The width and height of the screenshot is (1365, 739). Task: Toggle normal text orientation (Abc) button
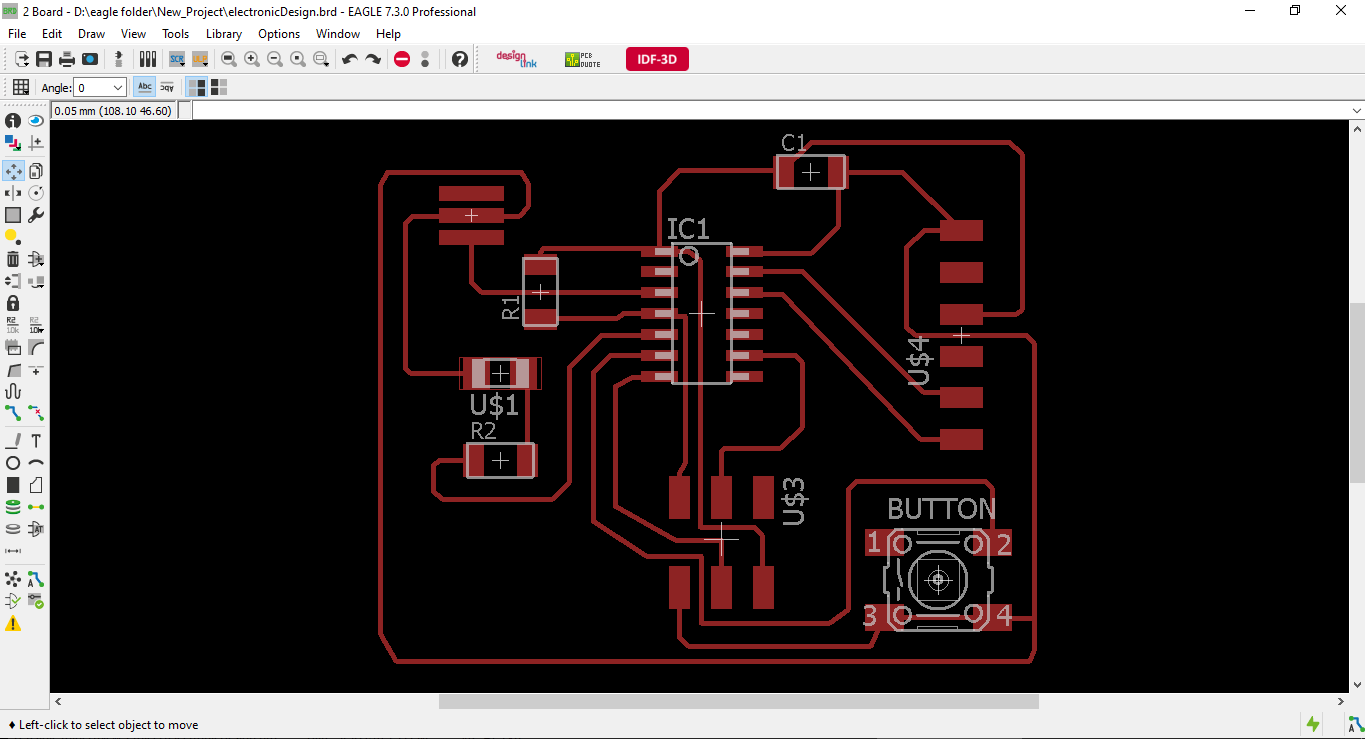click(145, 87)
